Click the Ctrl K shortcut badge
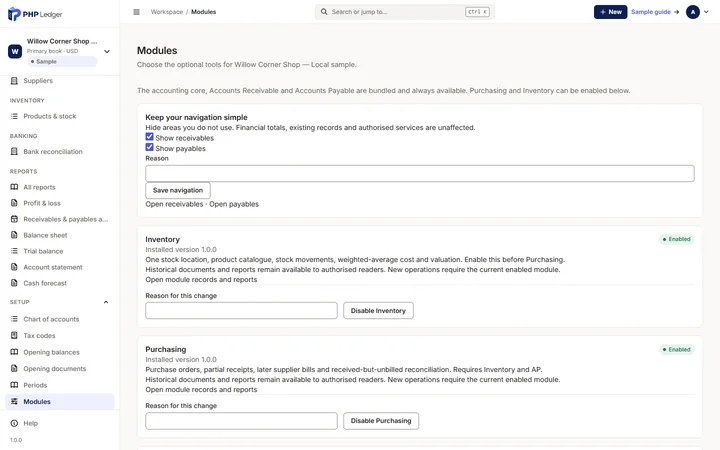The width and height of the screenshot is (720, 450). point(477,12)
